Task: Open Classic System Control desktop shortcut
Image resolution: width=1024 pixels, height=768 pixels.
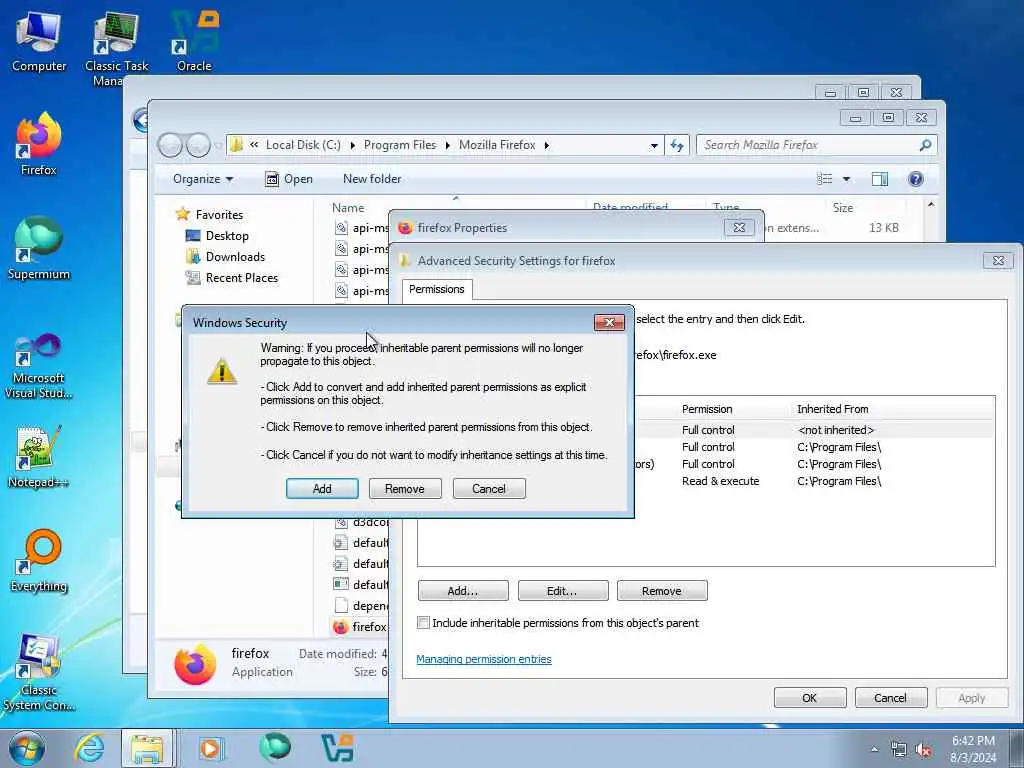Action: click(39, 673)
